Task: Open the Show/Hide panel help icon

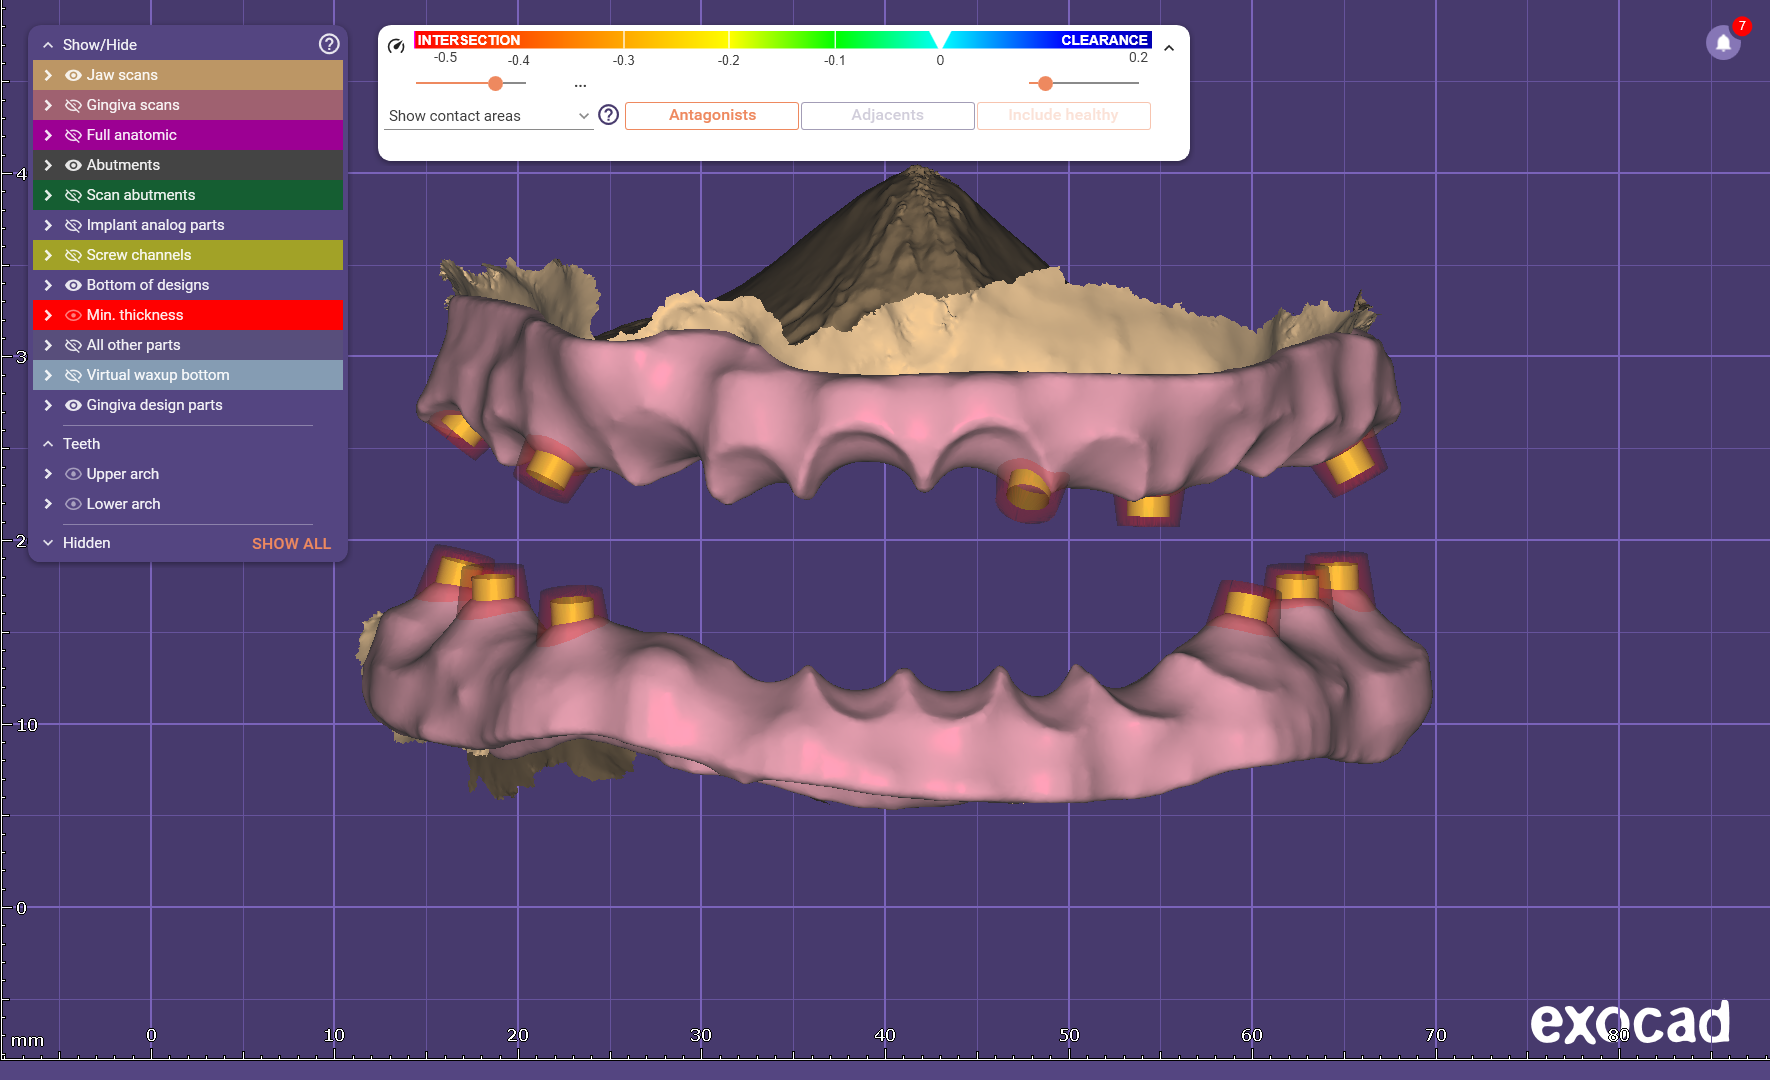Action: pos(329,44)
